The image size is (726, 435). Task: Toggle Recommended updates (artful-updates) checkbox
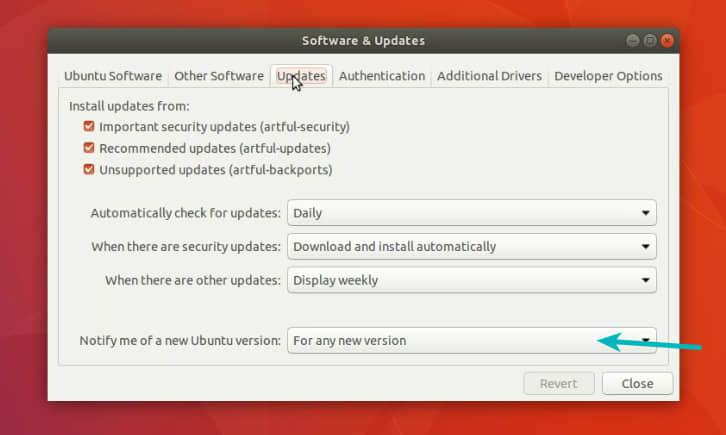[90, 148]
